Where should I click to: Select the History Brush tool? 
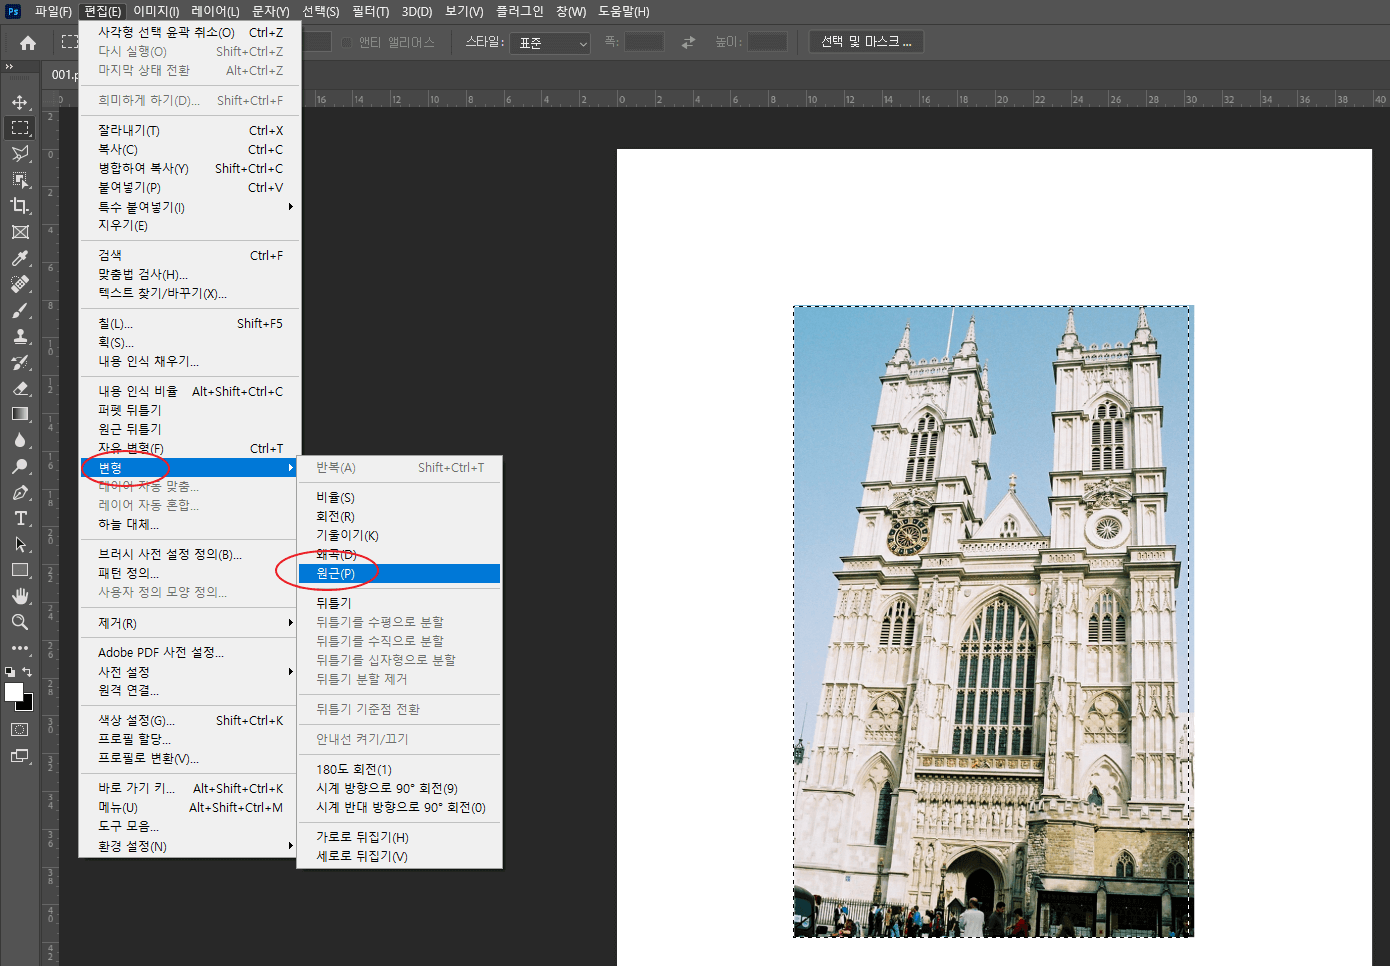[x=20, y=362]
